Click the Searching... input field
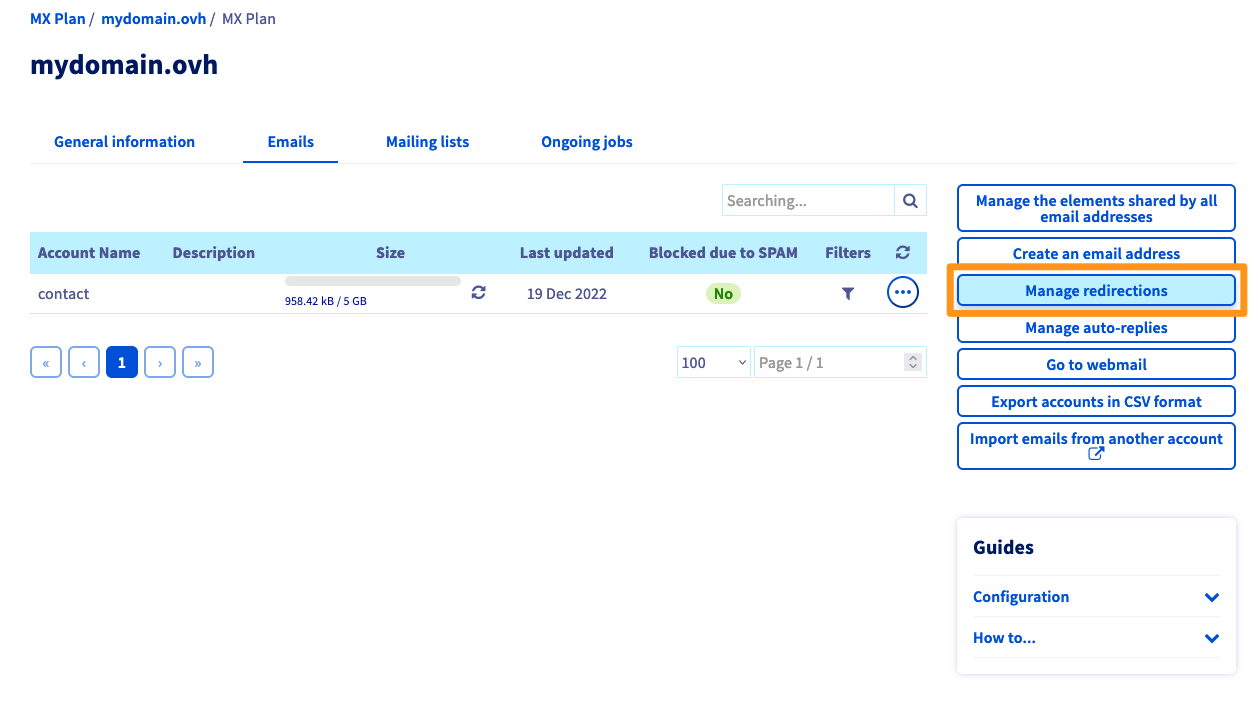1259x702 pixels. tap(807, 201)
